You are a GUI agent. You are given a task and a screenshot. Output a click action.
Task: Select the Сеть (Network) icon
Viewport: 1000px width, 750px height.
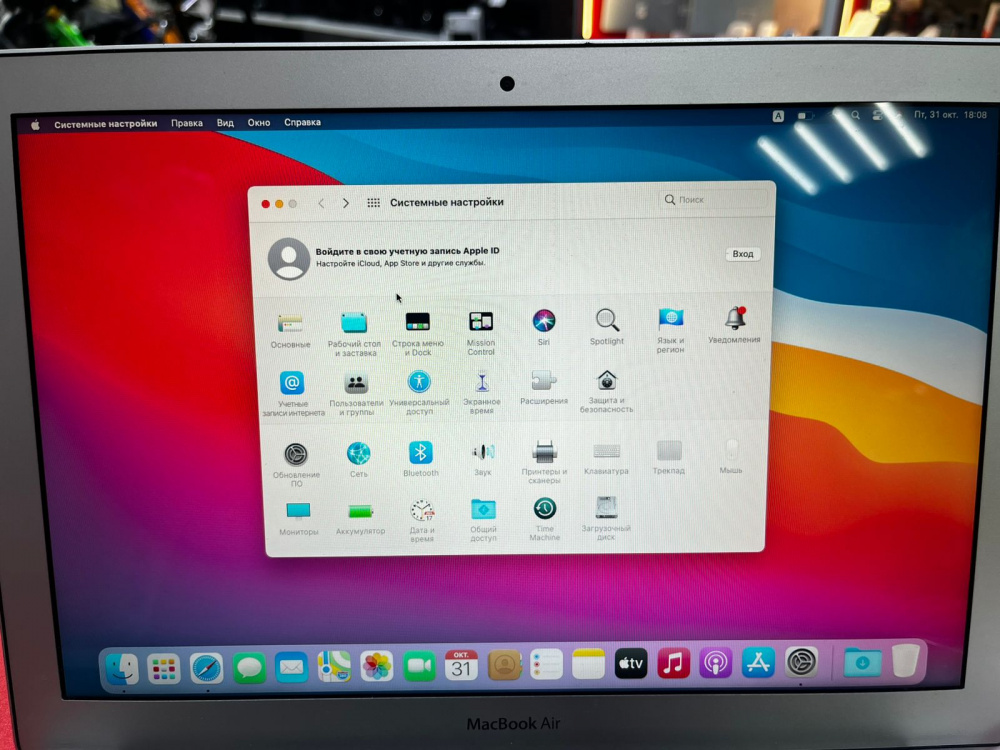click(x=358, y=454)
